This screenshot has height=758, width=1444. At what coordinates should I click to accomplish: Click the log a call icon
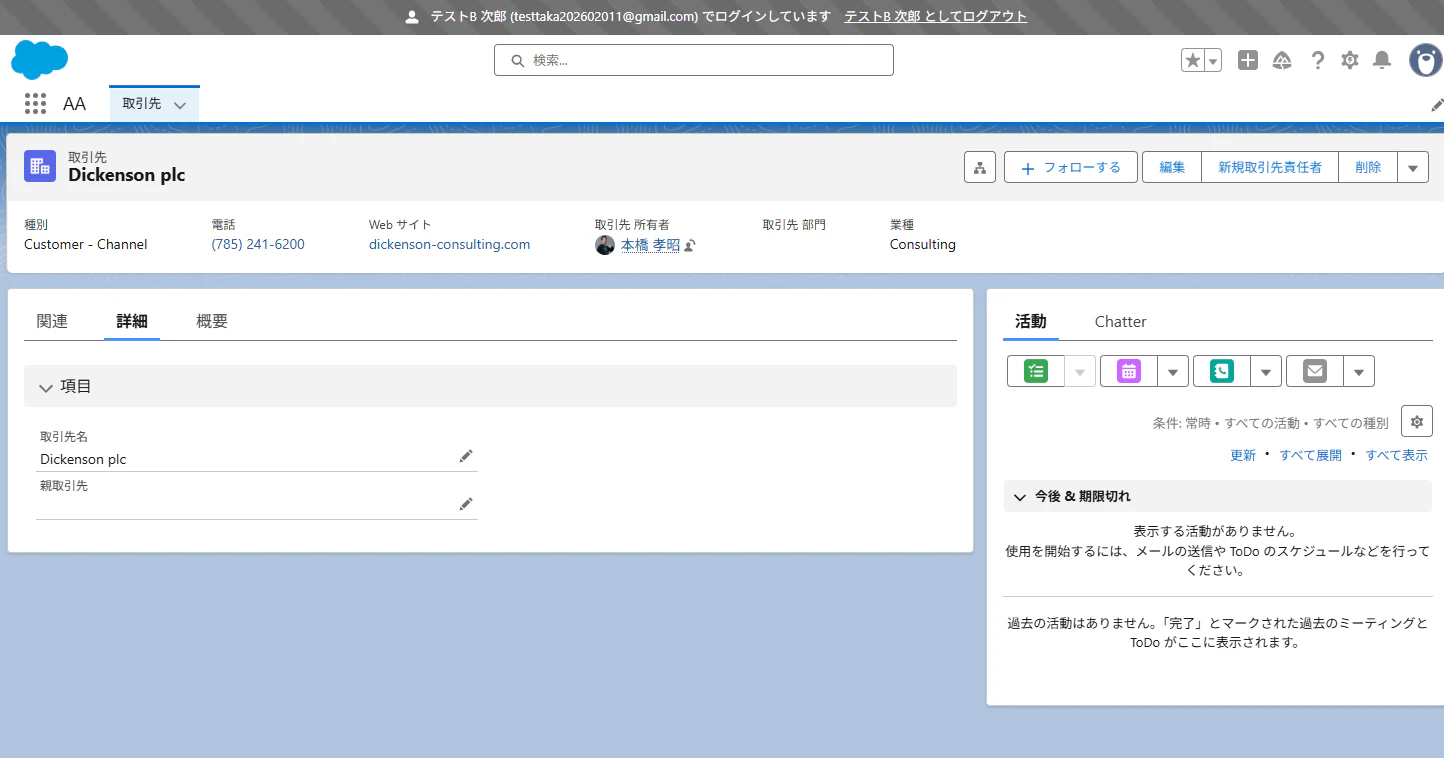click(x=1222, y=371)
